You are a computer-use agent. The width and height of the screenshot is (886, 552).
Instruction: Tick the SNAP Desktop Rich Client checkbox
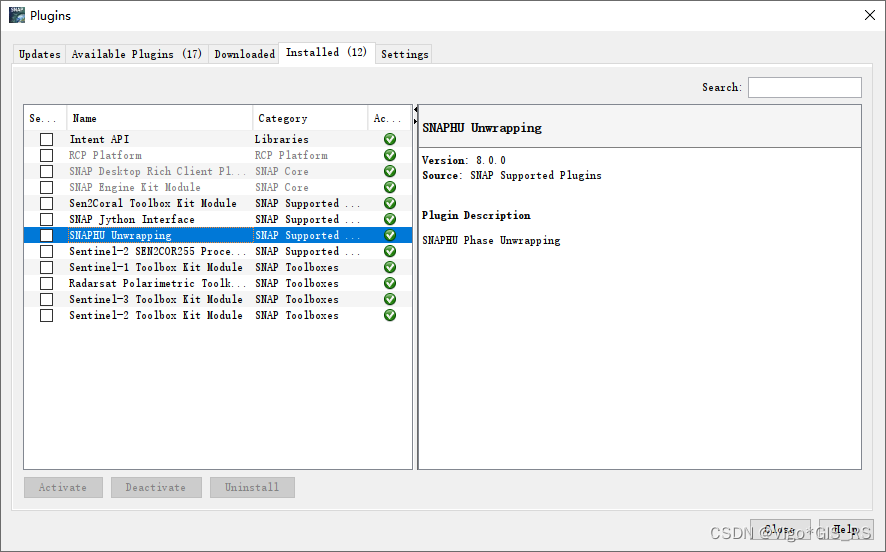[46, 171]
